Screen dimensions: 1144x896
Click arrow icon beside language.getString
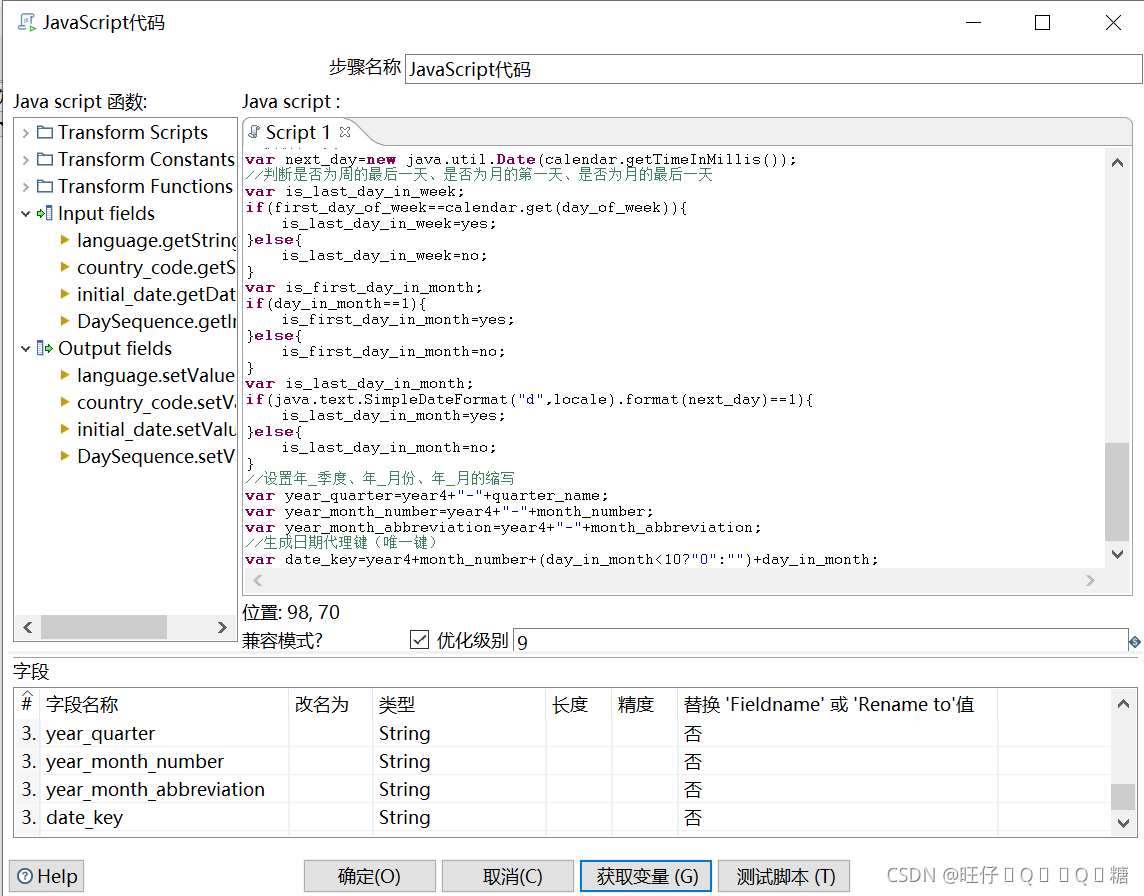click(65, 240)
